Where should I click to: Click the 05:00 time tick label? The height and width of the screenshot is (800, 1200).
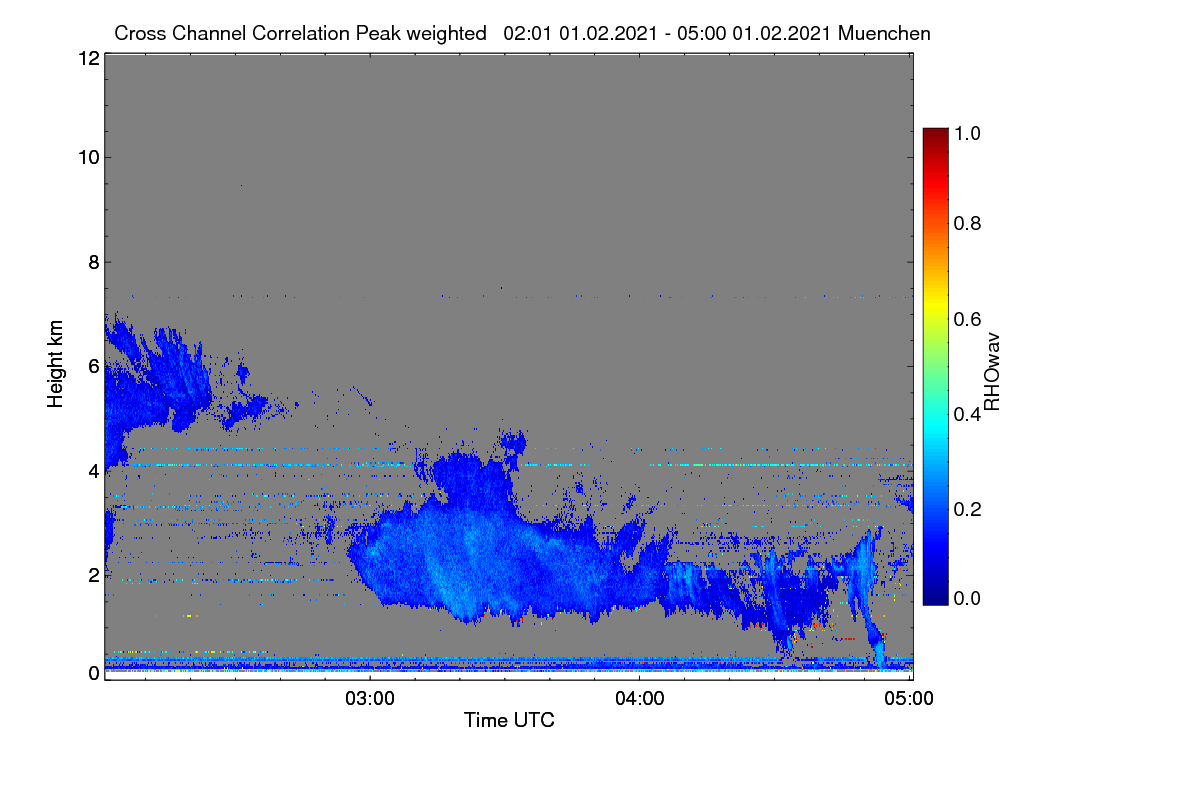(x=911, y=698)
